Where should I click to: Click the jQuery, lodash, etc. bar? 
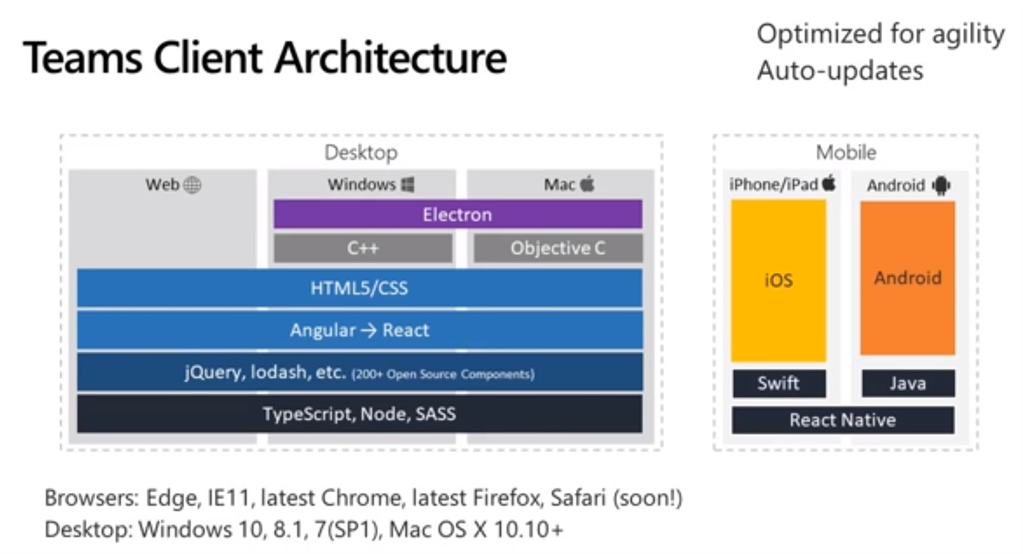tap(359, 373)
